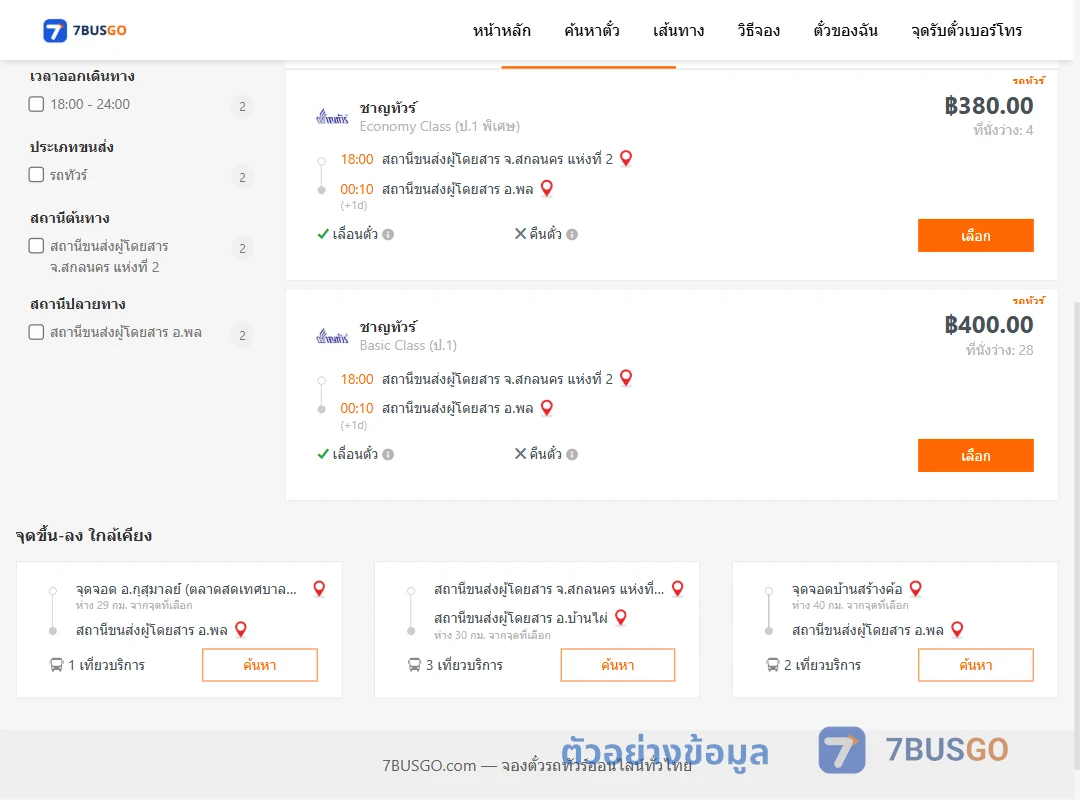Viewport: 1080px width, 800px height.
Task: Go to หน้าหลัก in top navigation
Action: 501,30
